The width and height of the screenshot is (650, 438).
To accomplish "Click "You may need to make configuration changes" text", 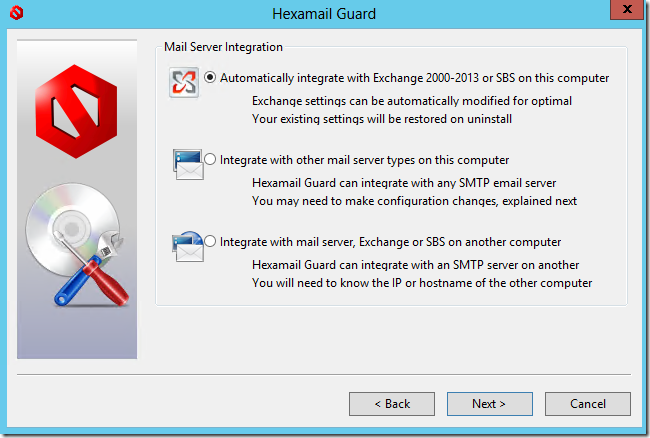I will point(376,201).
